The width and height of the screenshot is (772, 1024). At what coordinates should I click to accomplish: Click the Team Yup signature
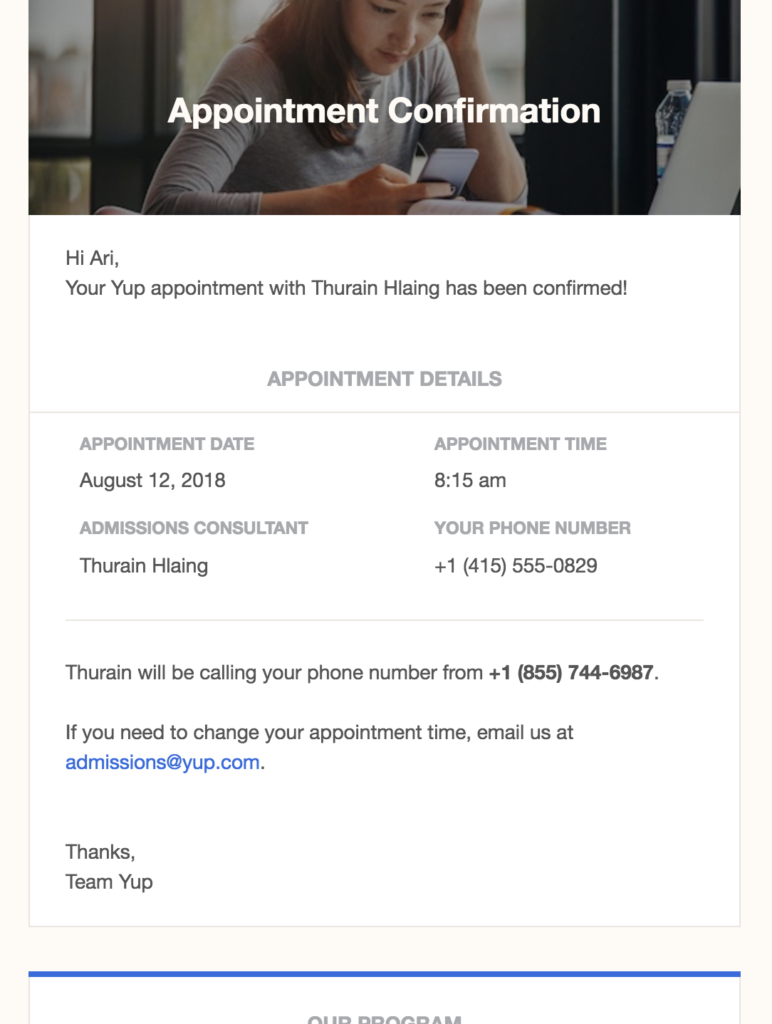(109, 882)
